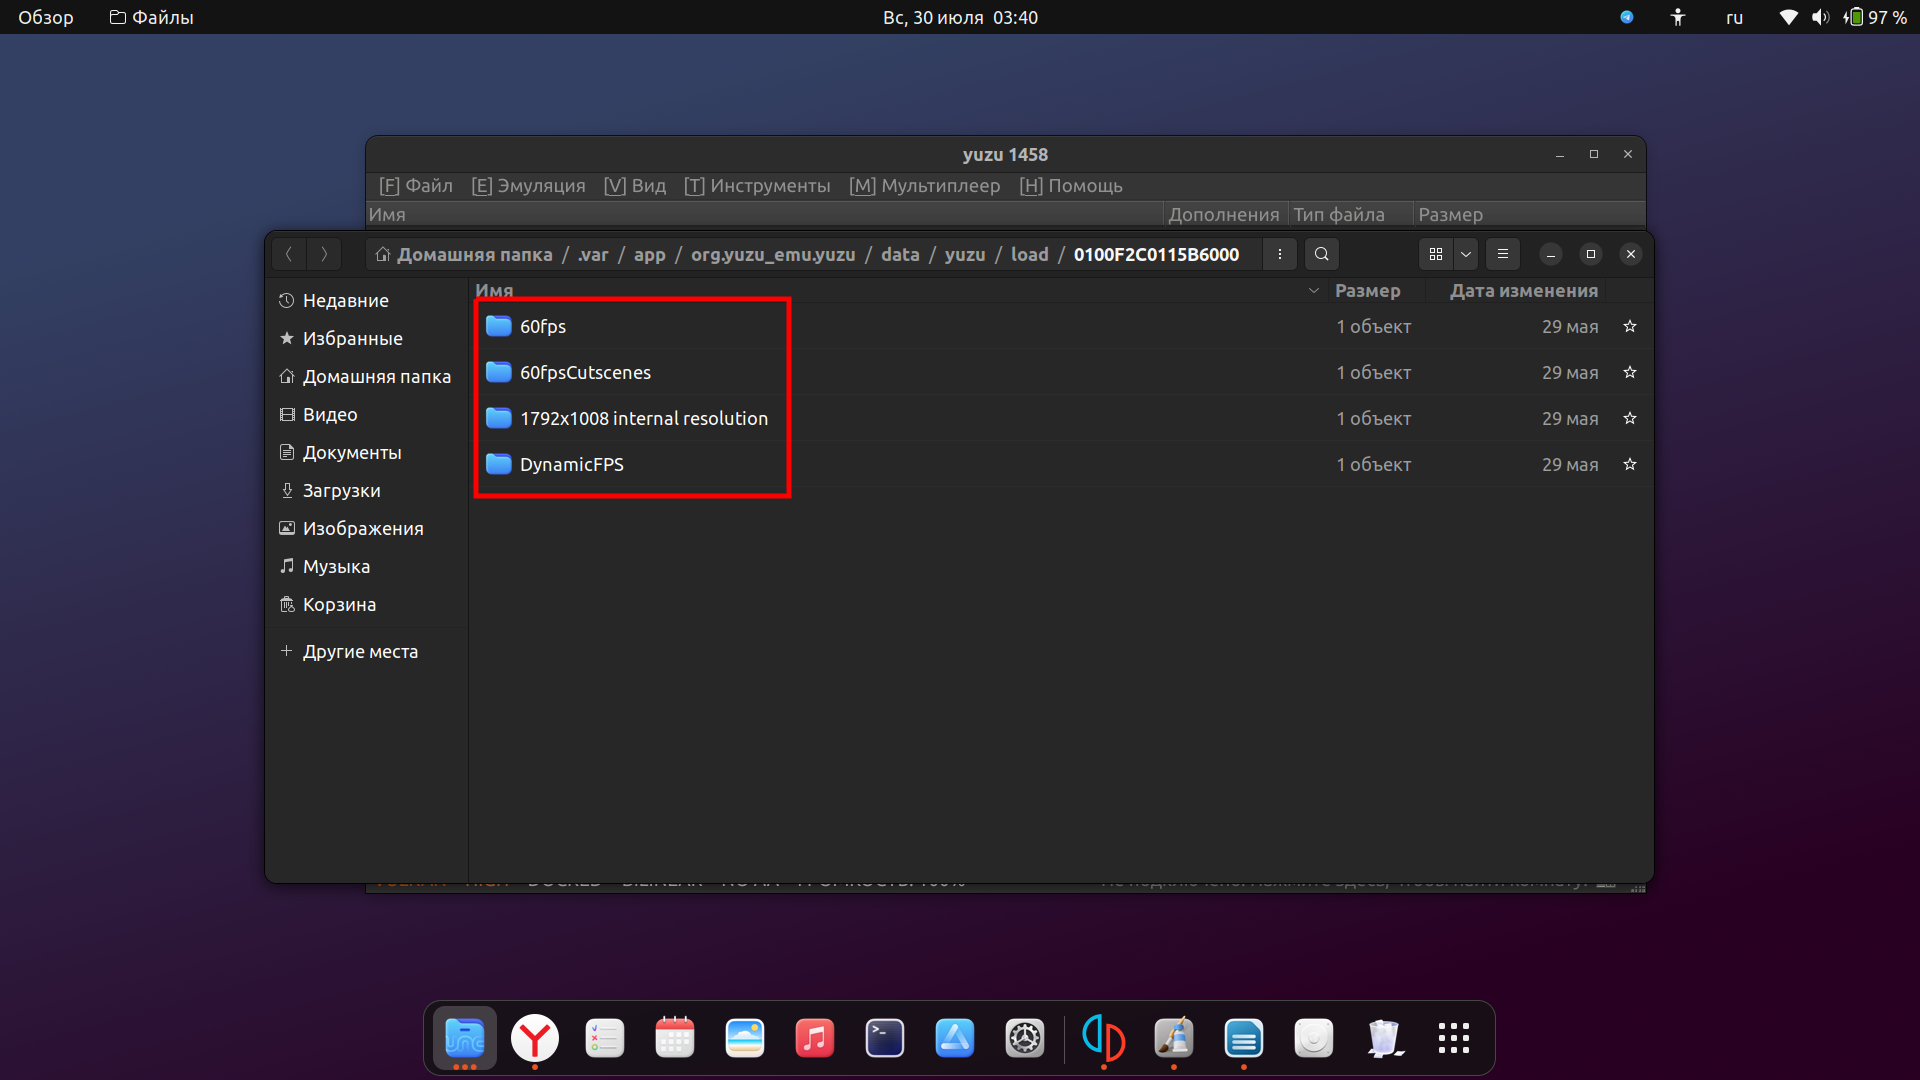Star the 60fps folder

tap(1630, 326)
